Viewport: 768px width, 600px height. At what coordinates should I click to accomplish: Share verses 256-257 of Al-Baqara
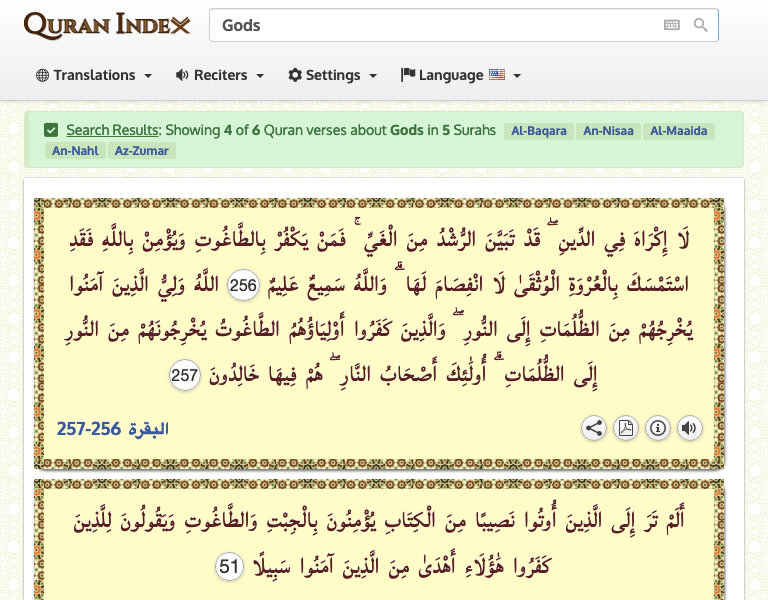coord(594,428)
